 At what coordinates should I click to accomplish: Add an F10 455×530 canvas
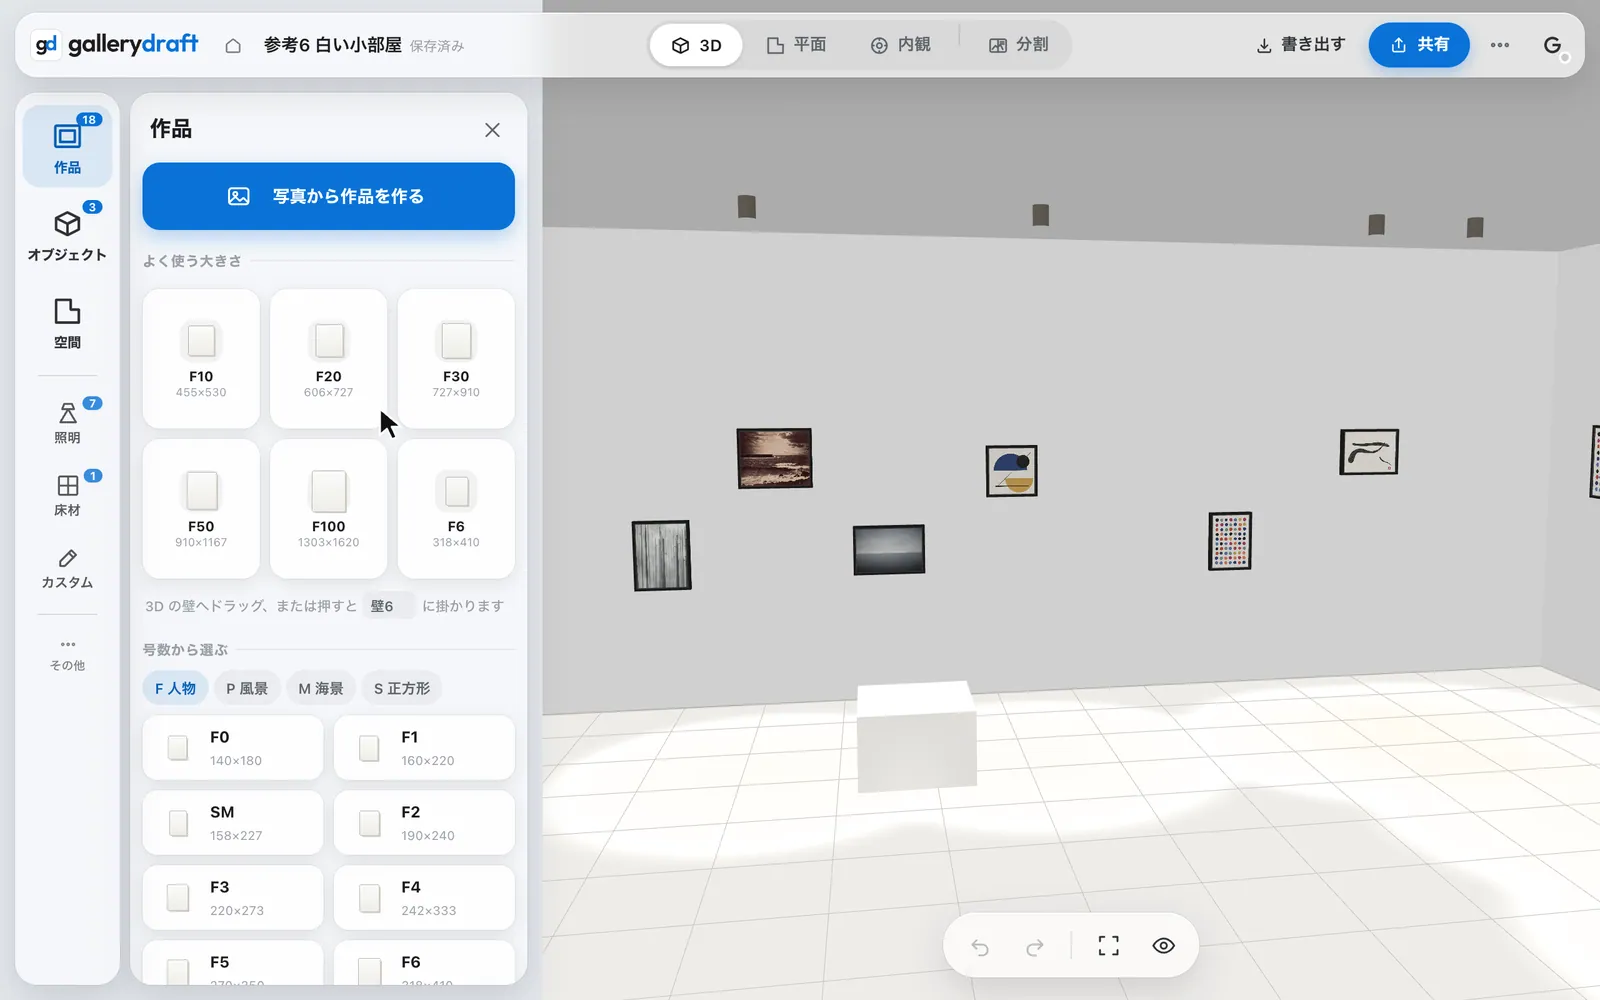pos(201,359)
